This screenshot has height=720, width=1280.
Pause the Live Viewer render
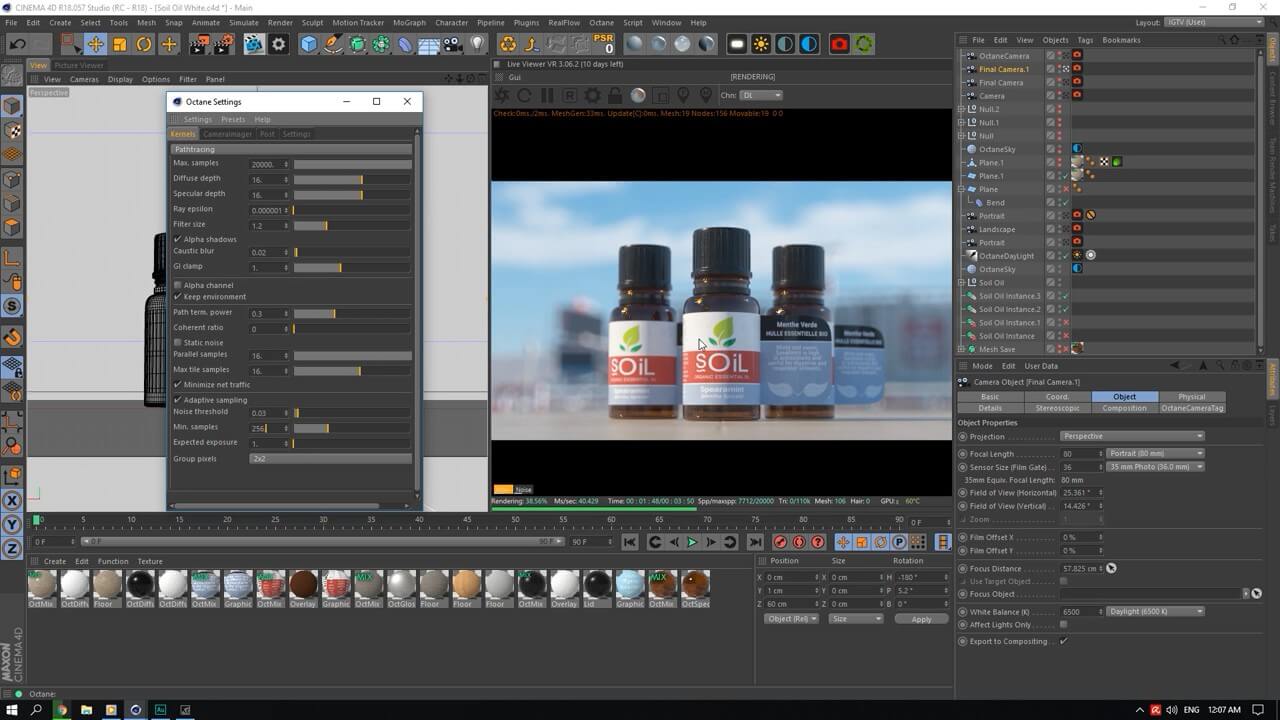[x=547, y=95]
